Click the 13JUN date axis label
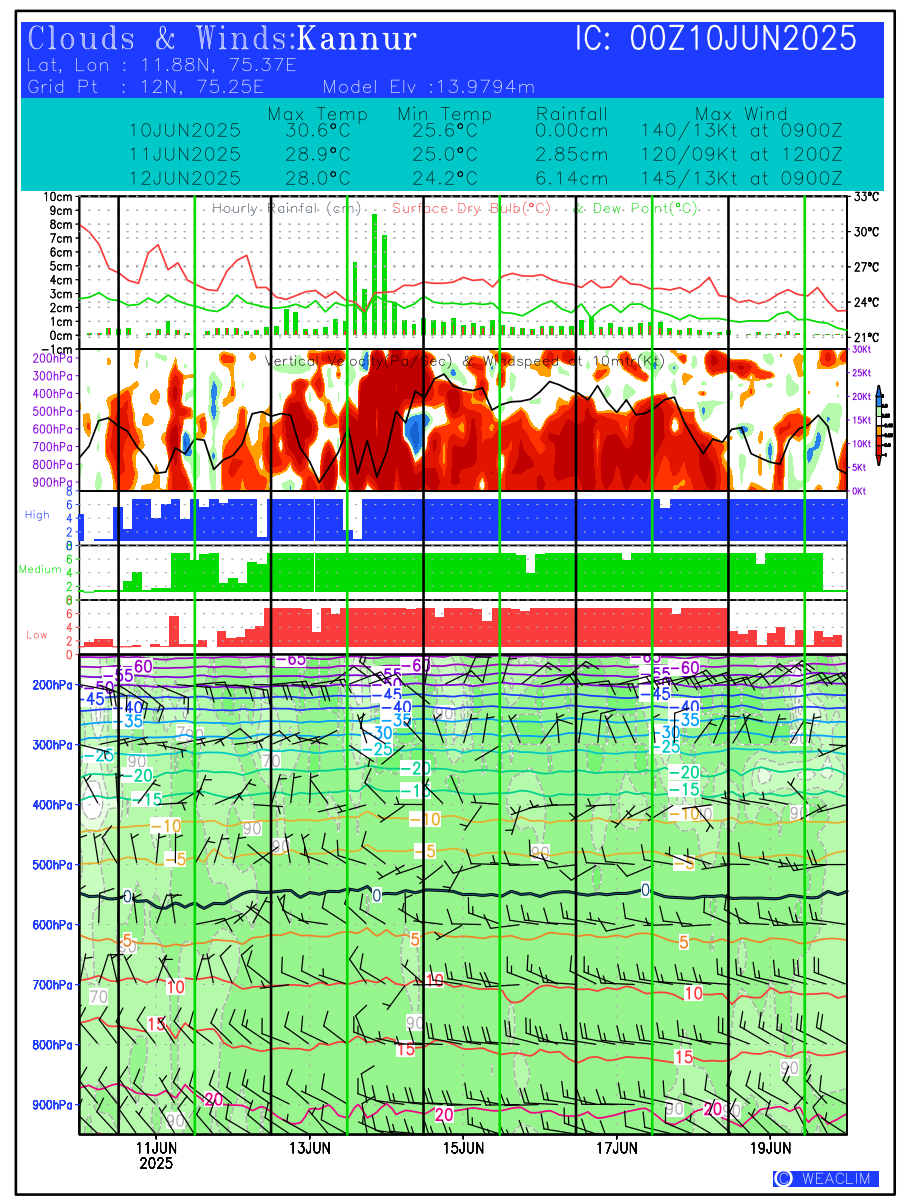This screenshot has height=1200, width=900. click(x=310, y=1148)
